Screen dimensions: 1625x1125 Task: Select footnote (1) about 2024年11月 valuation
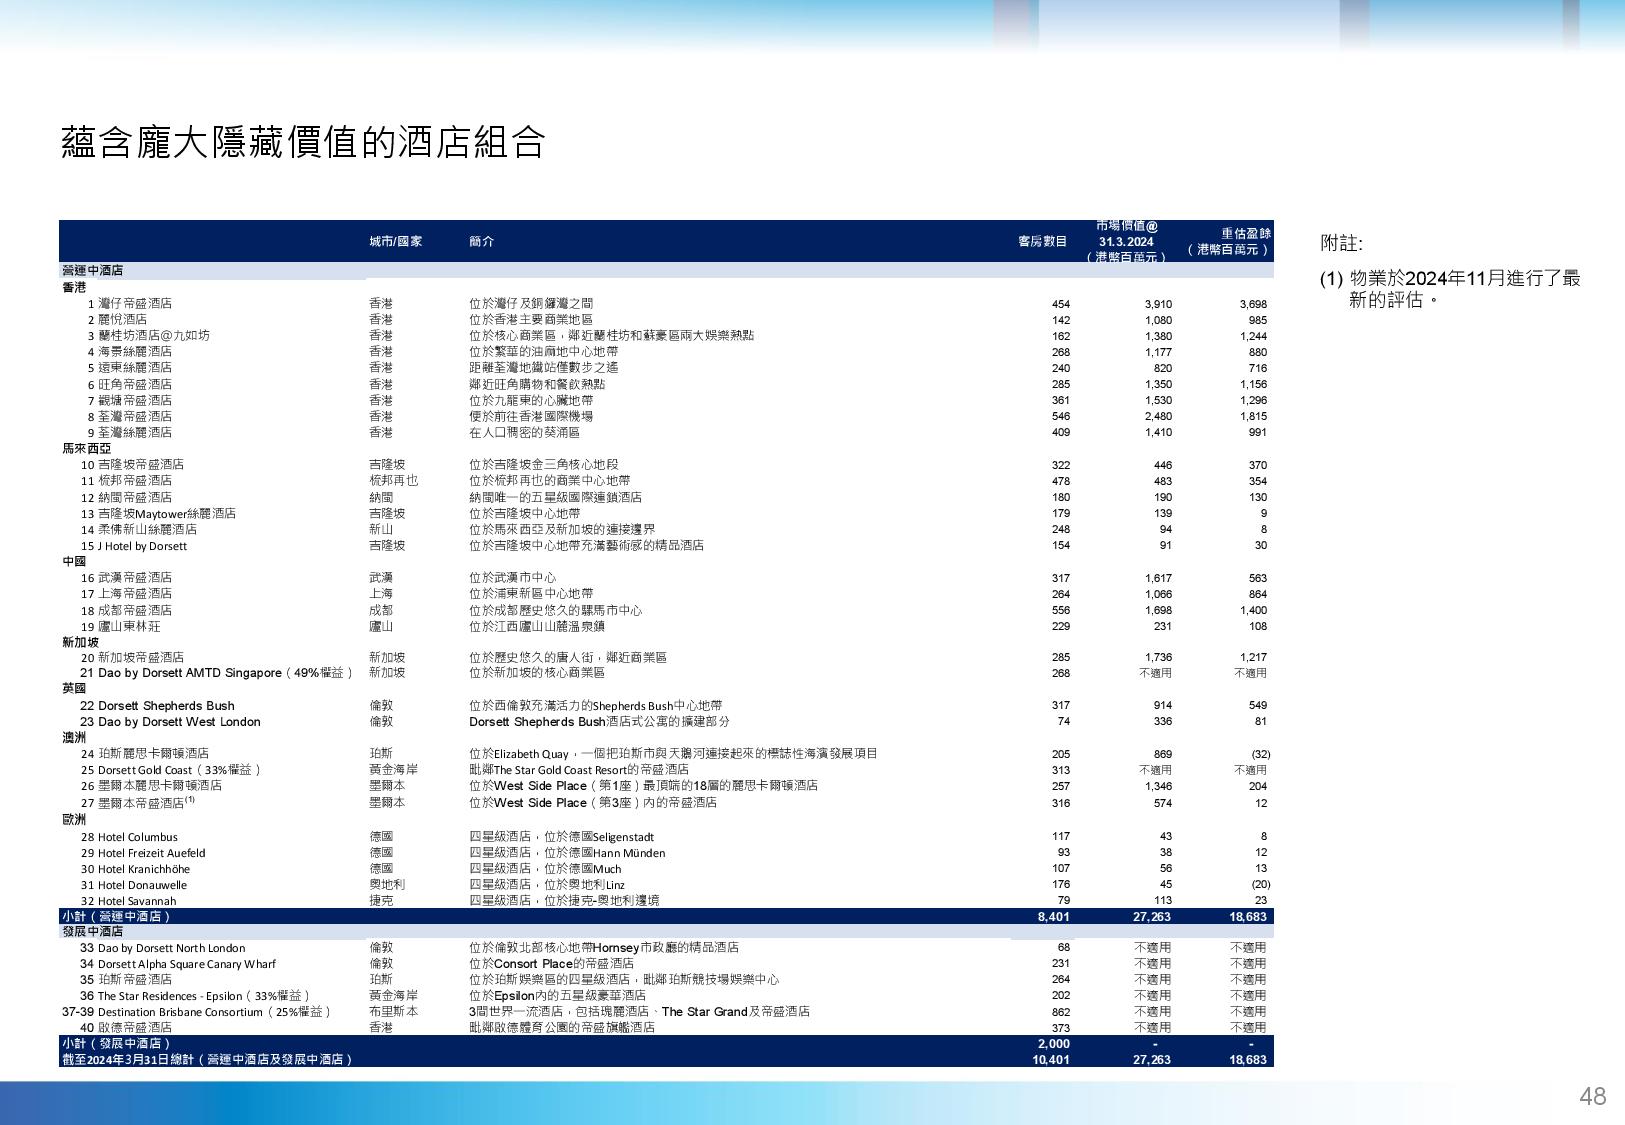1451,288
